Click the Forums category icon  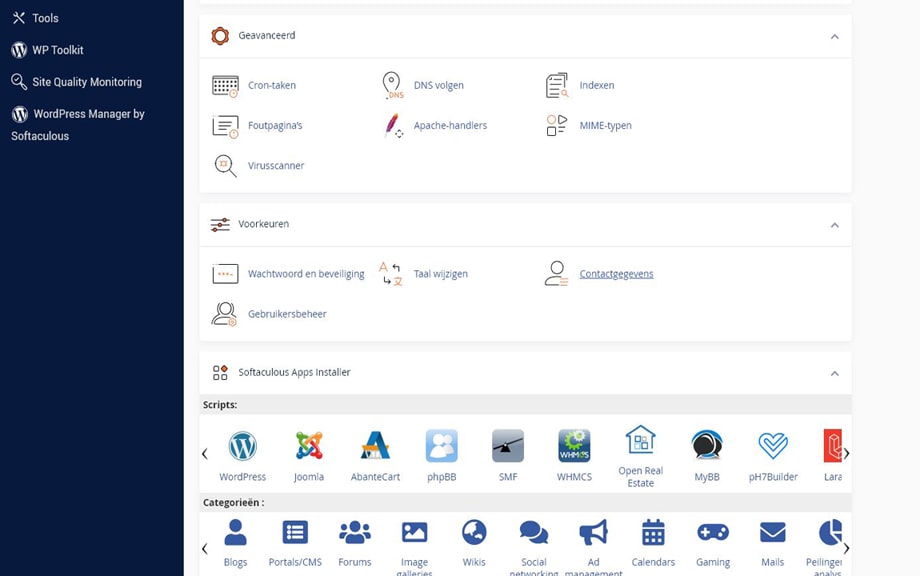click(355, 533)
